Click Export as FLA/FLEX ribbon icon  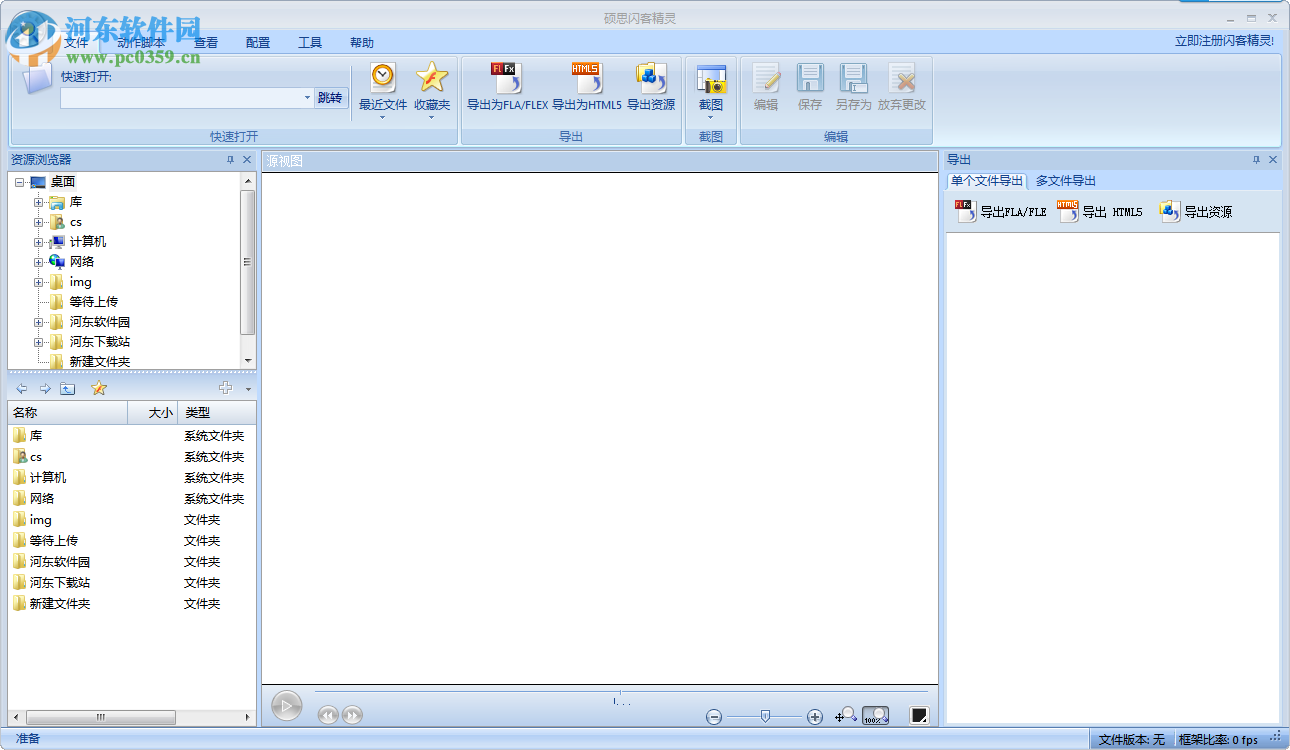point(506,78)
